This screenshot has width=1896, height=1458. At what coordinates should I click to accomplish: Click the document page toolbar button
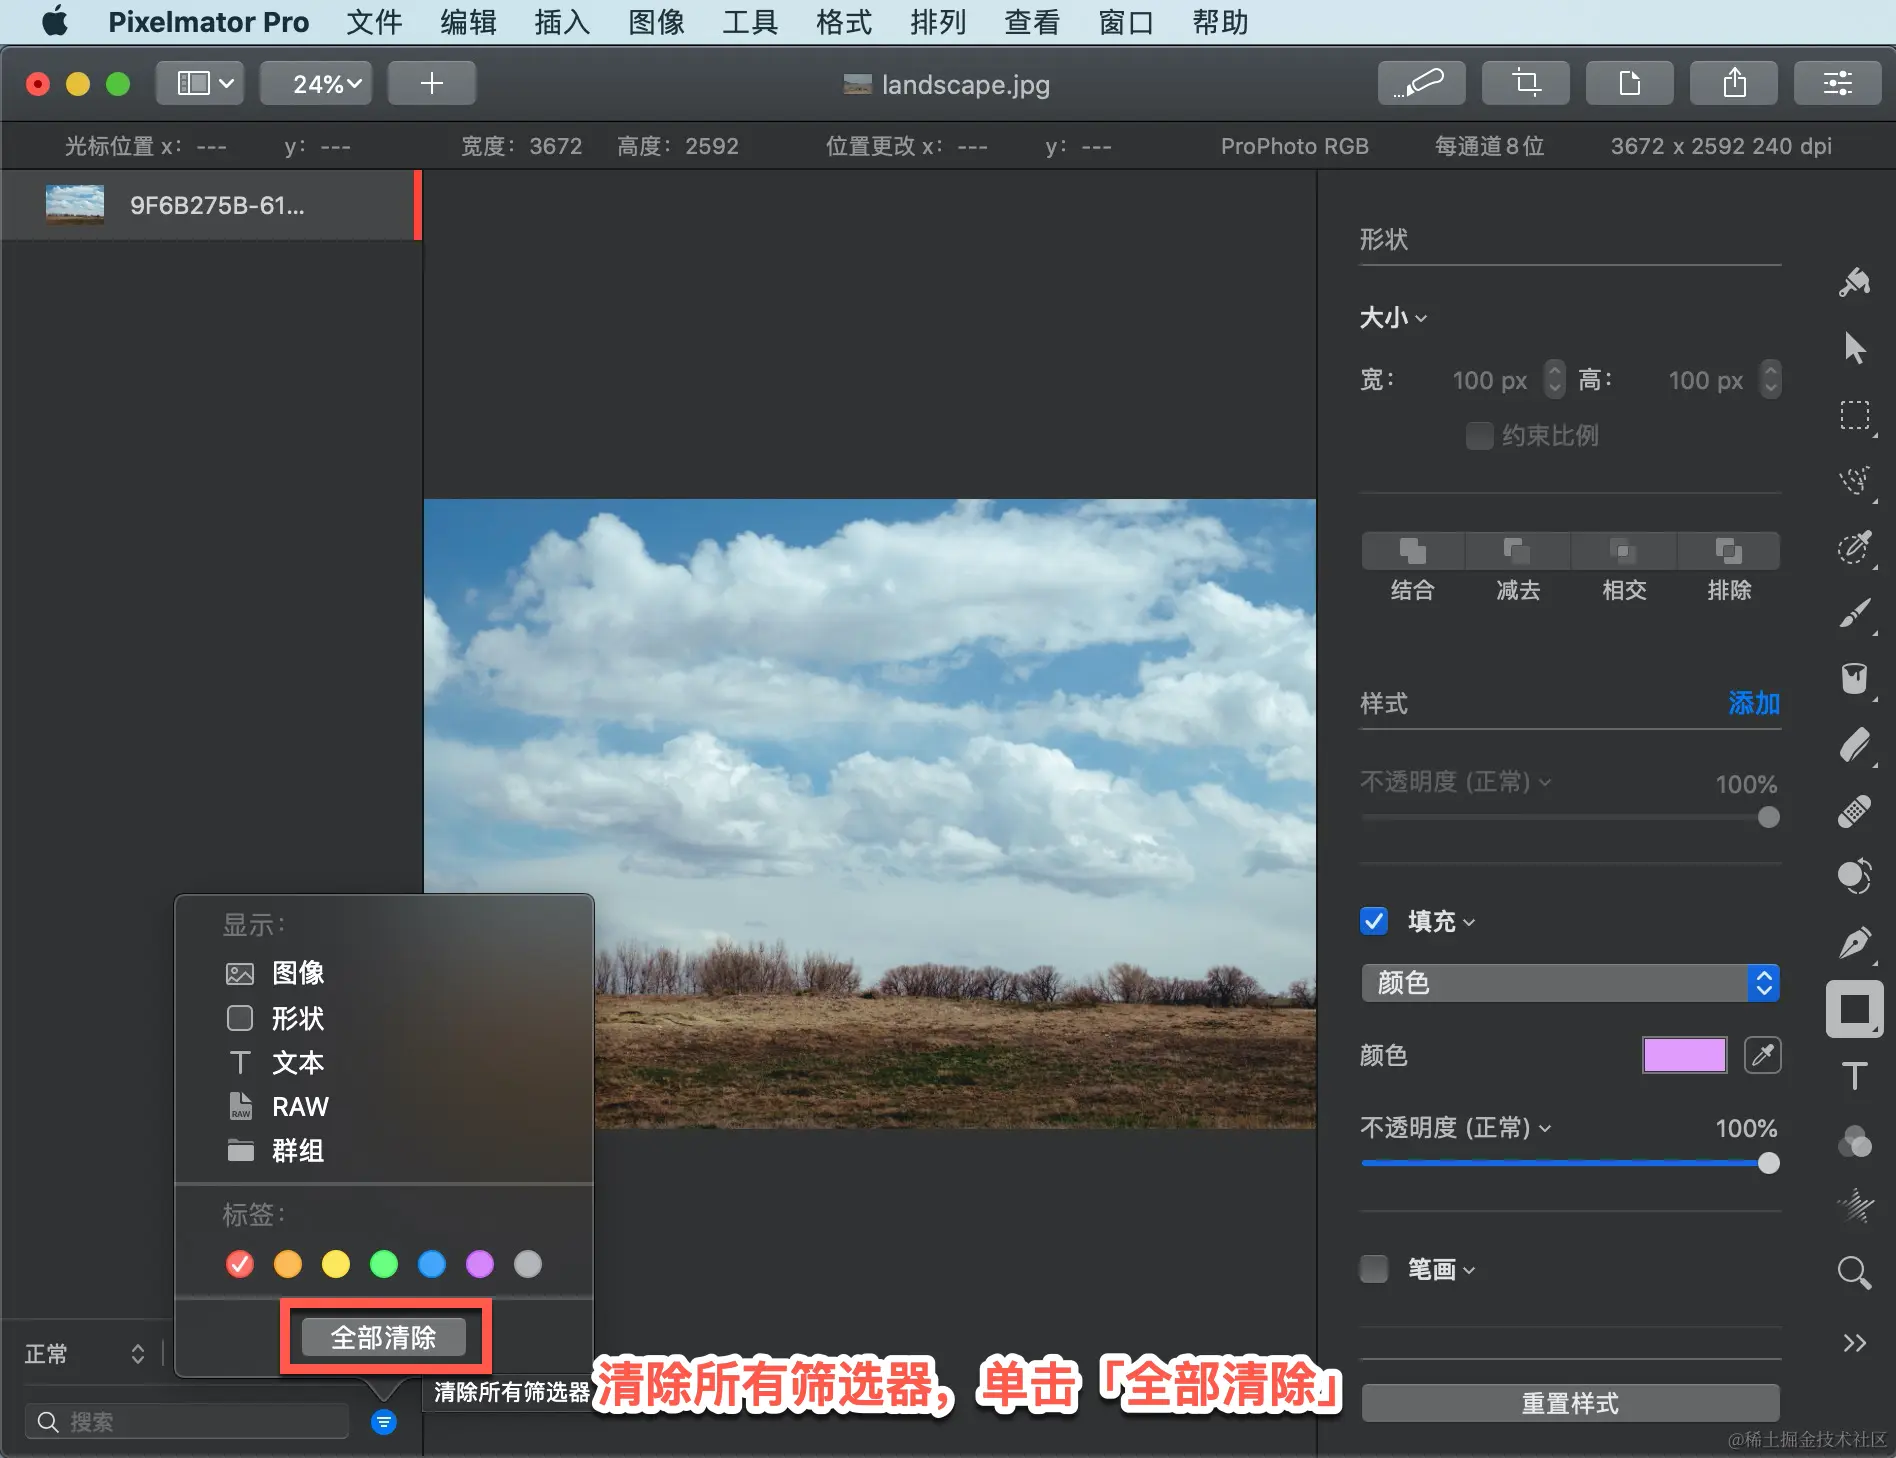(x=1629, y=83)
